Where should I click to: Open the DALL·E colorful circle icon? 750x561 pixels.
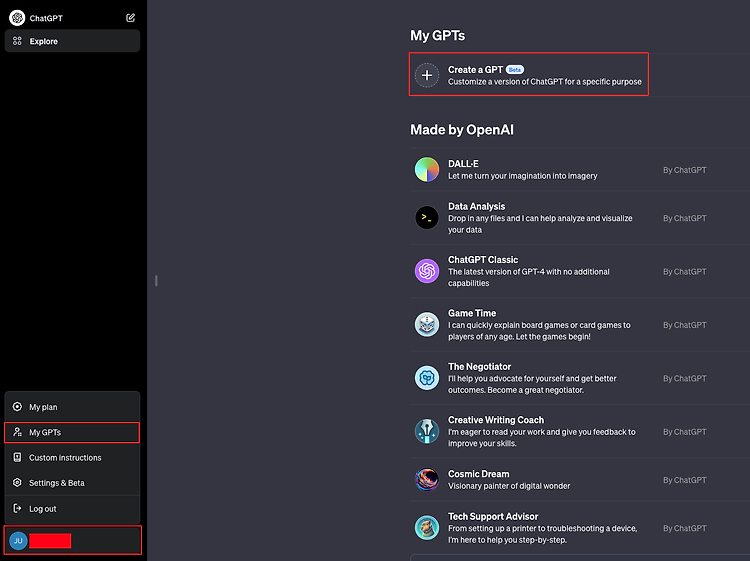click(427, 169)
